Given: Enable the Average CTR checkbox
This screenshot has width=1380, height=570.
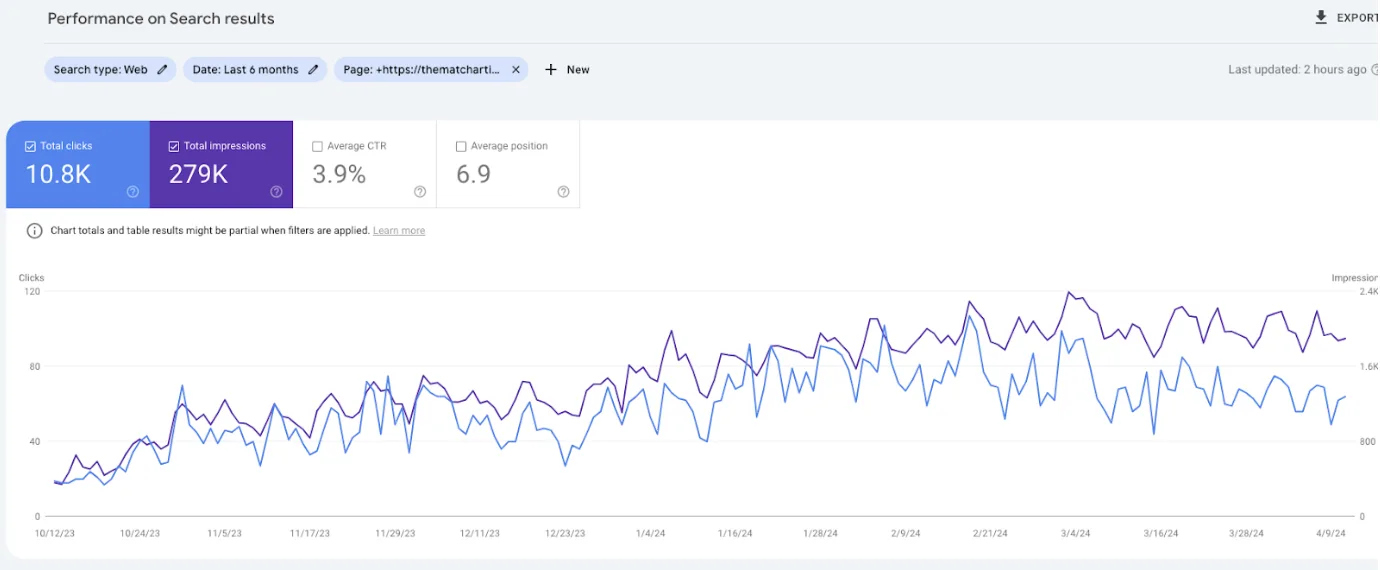Looking at the screenshot, I should pos(317,147).
